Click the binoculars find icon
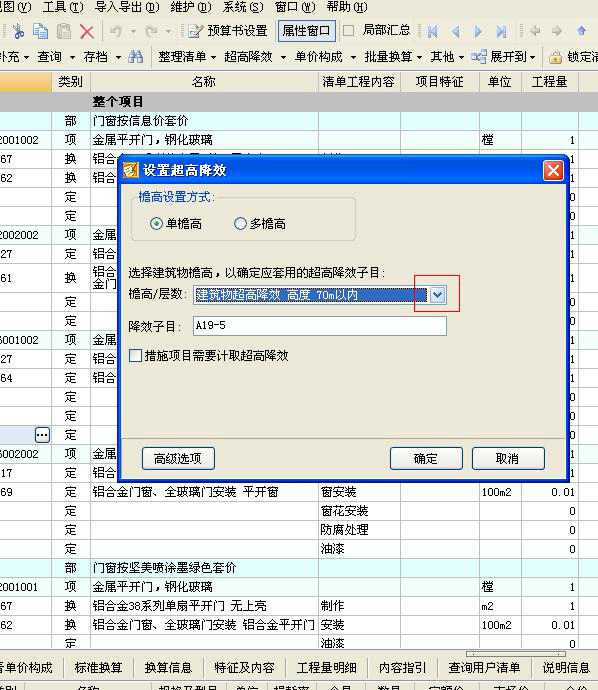Screen dimensions: 598x690 click(136, 57)
